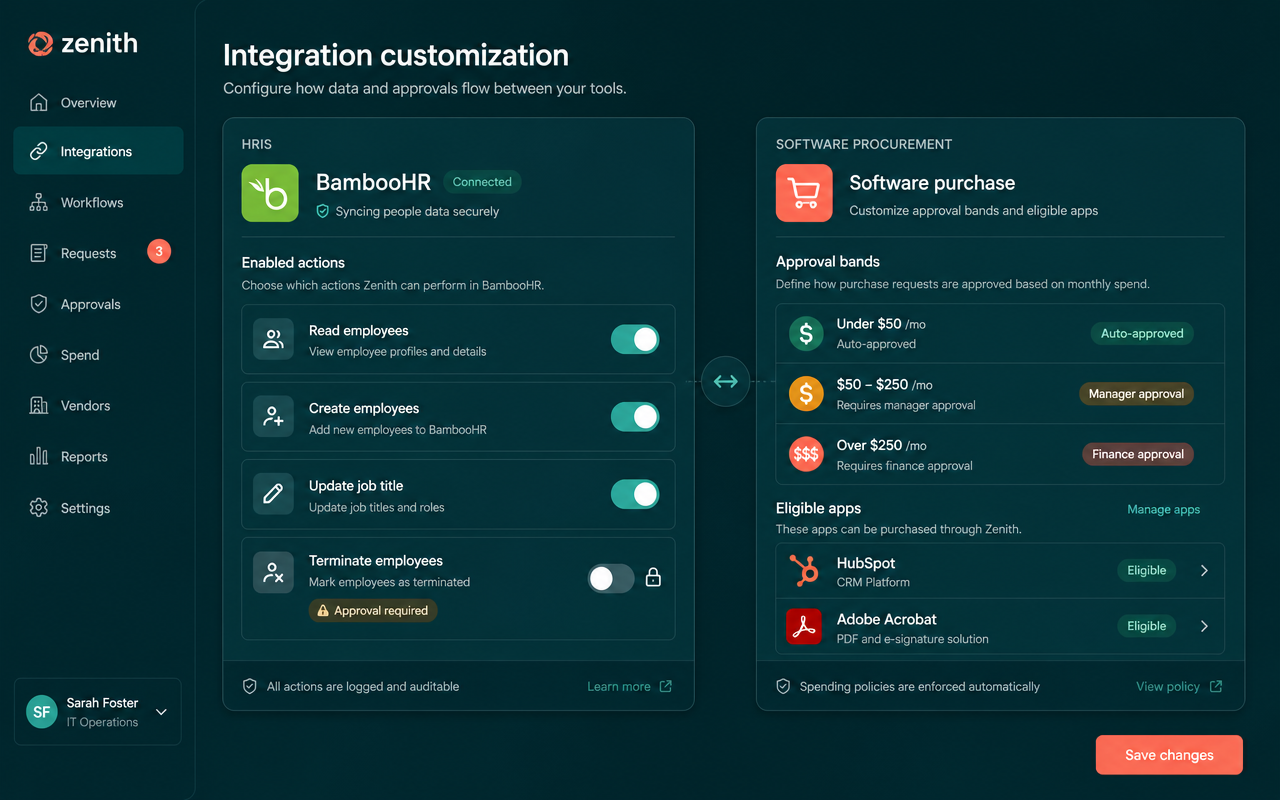Click the Create employees add-person icon
This screenshot has width=1280, height=800.
coord(273,417)
